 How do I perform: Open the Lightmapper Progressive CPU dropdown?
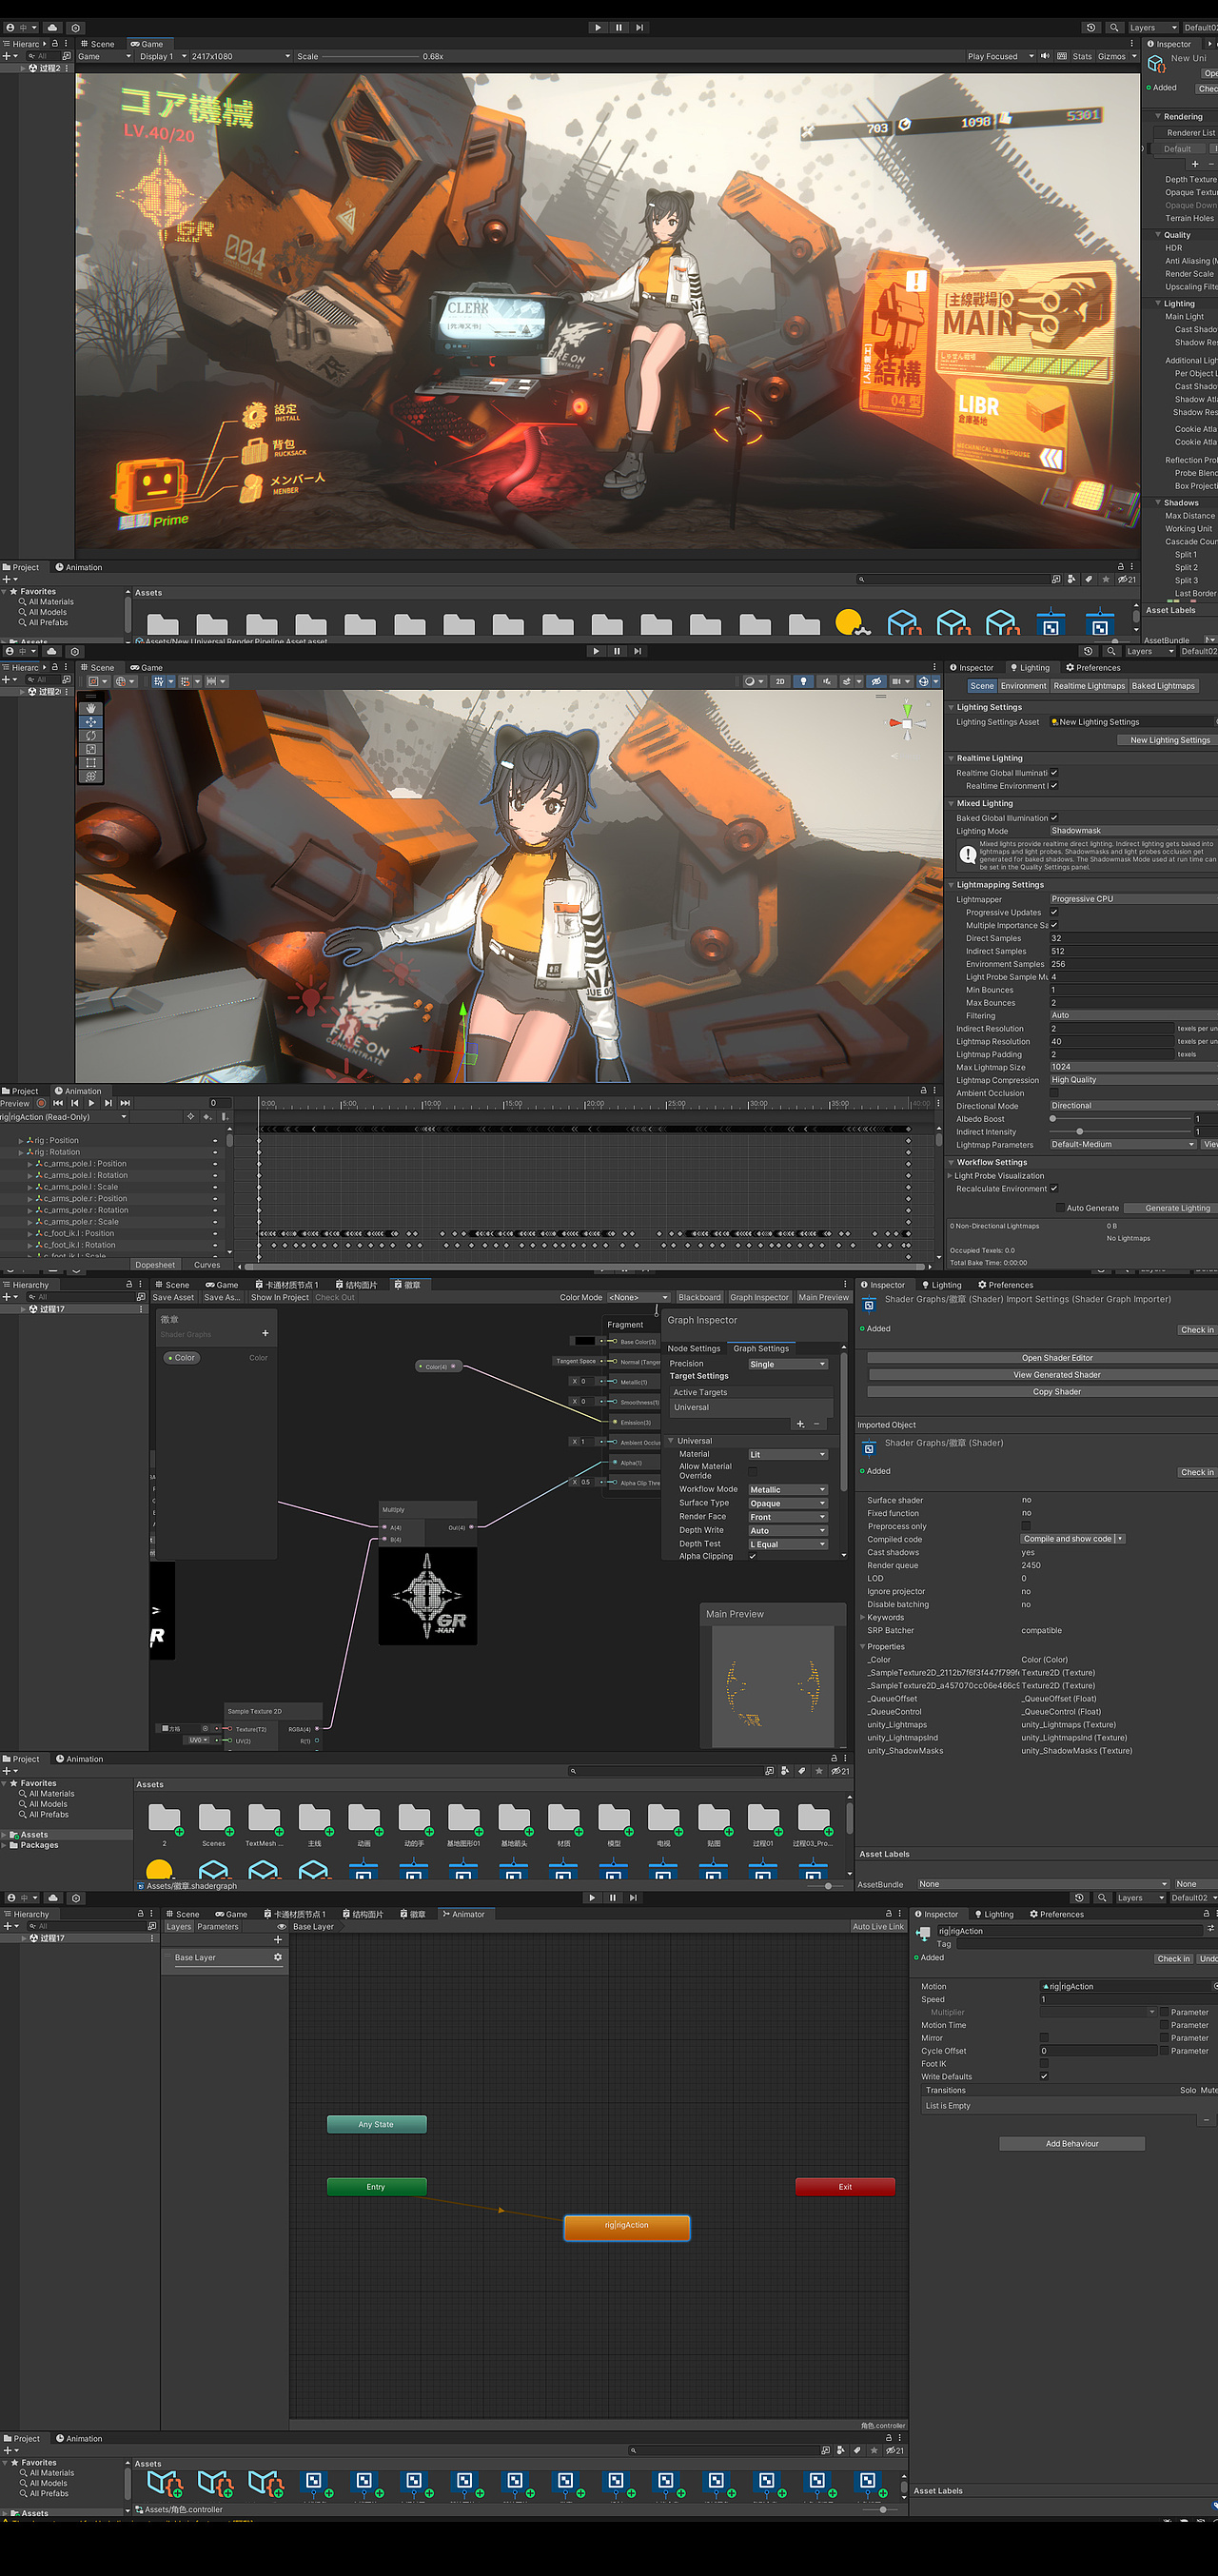(x=1133, y=899)
